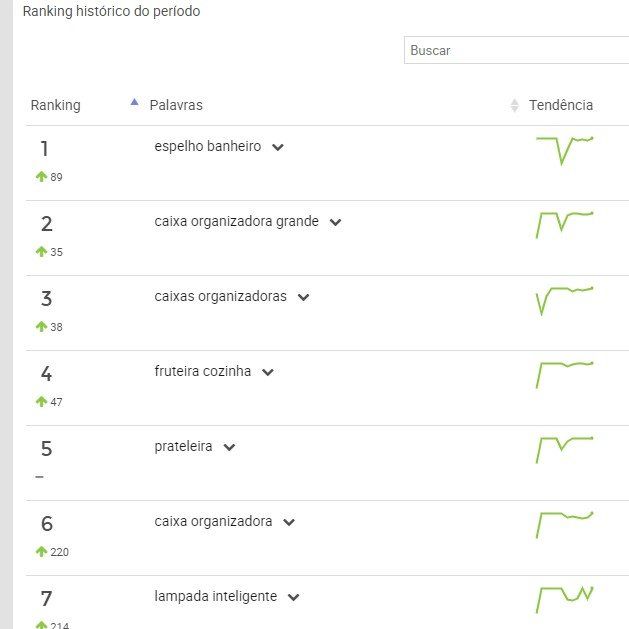Select the fruteira cozinha keyword text
The image size is (629, 629).
coord(203,371)
